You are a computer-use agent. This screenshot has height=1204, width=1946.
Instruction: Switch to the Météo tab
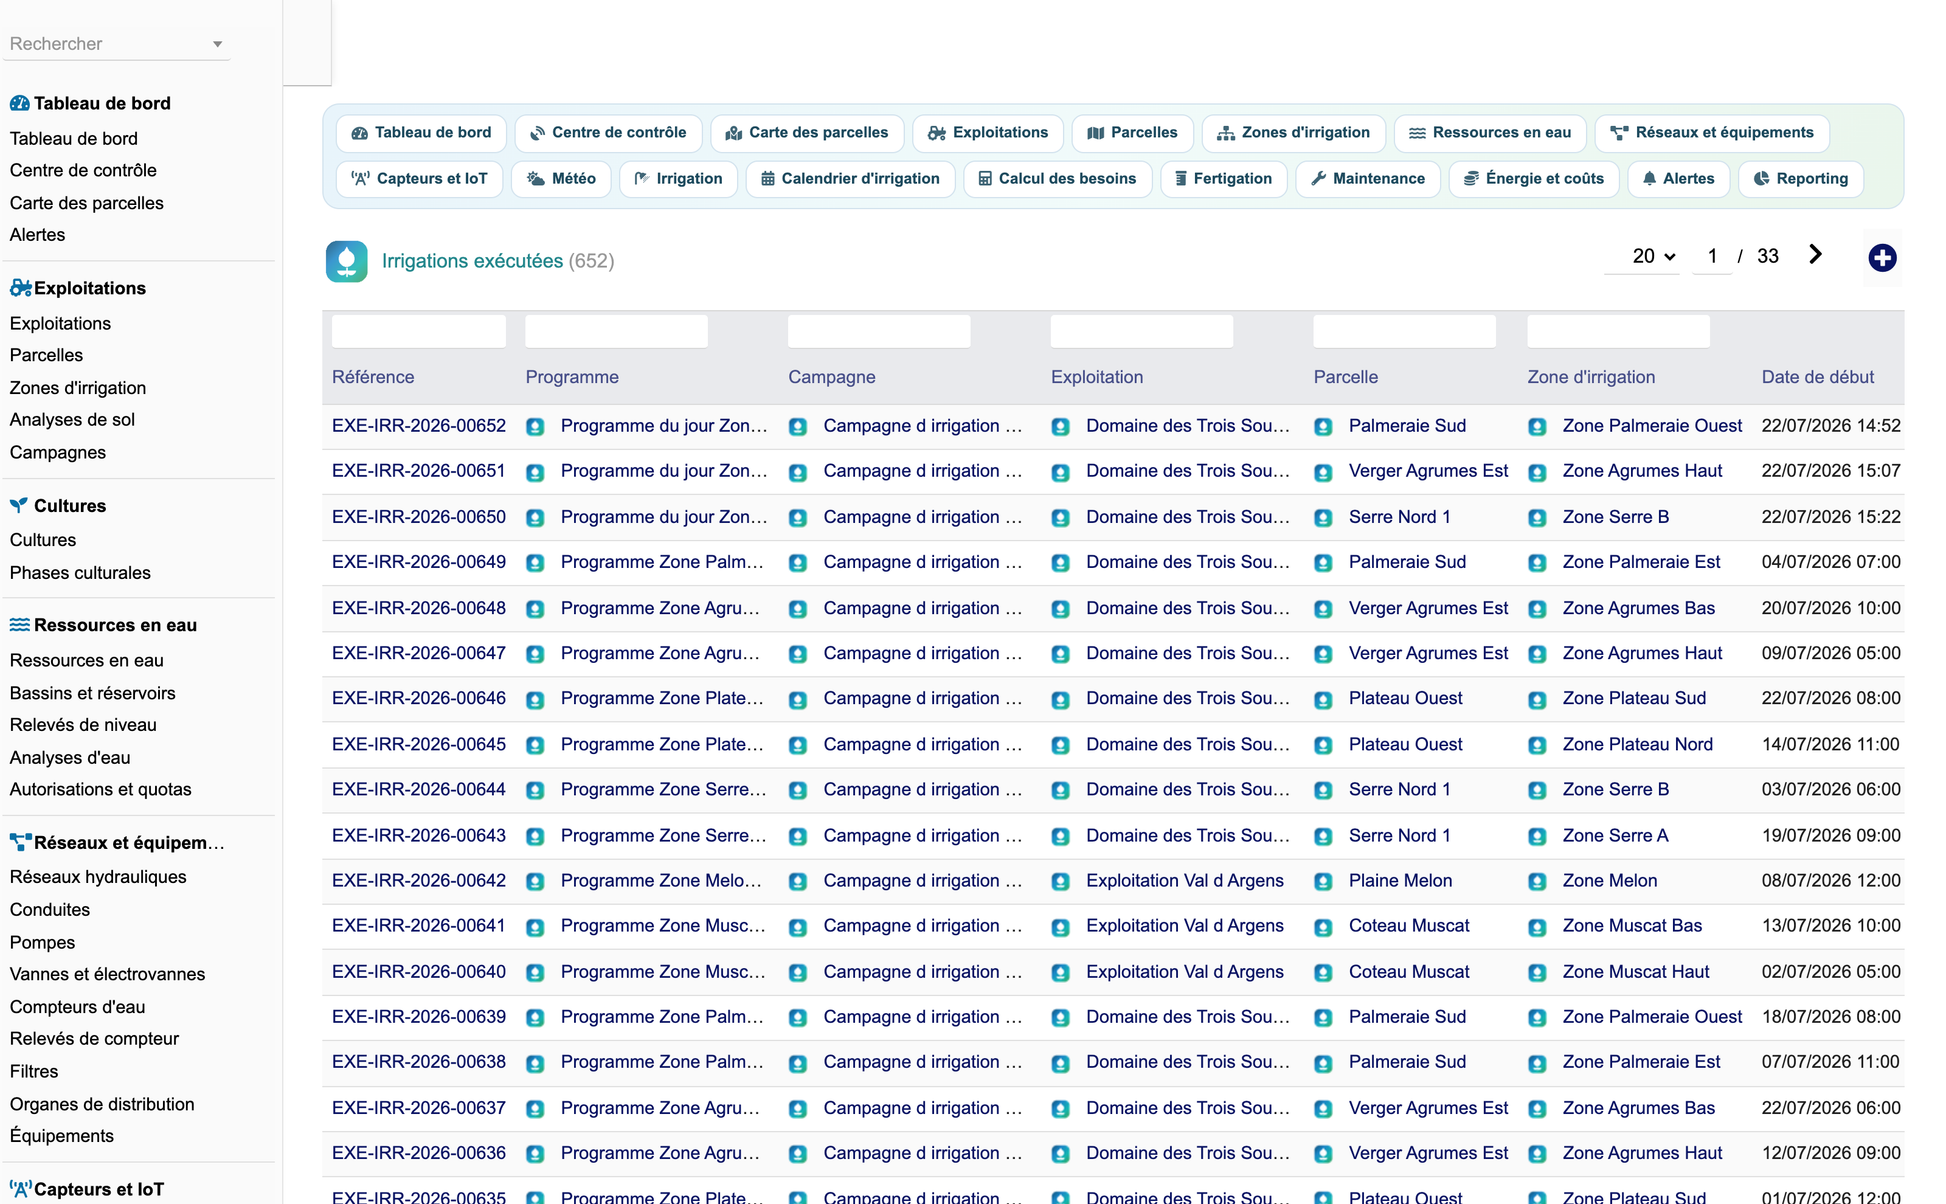[561, 179]
